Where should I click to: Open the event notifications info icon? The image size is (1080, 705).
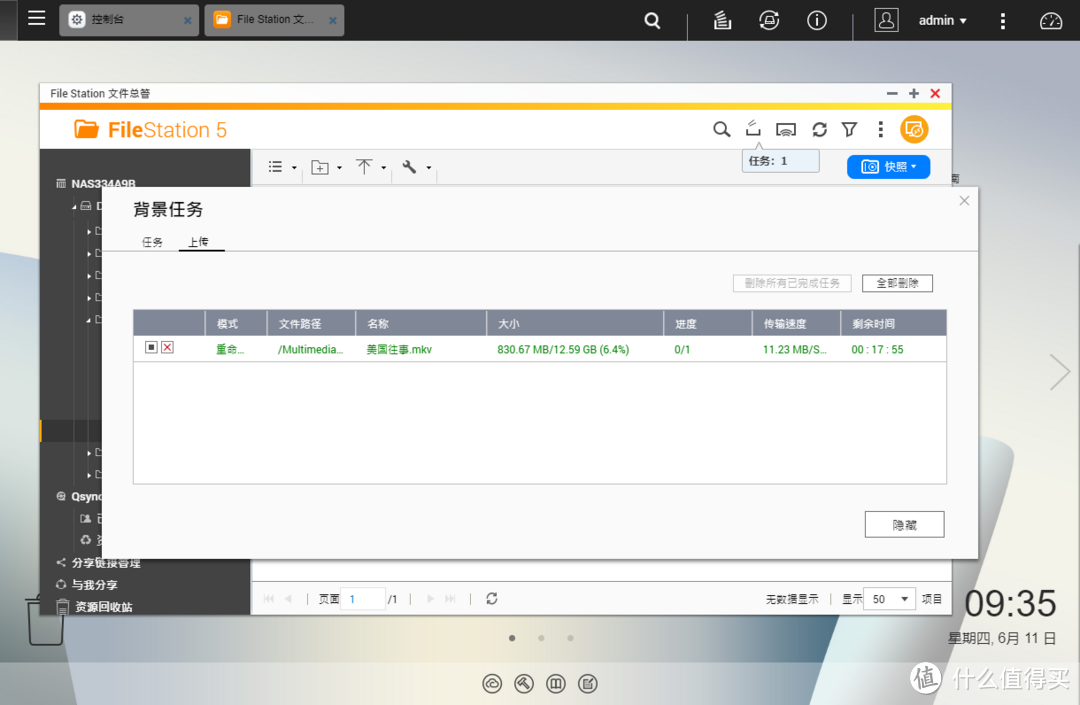tap(817, 21)
